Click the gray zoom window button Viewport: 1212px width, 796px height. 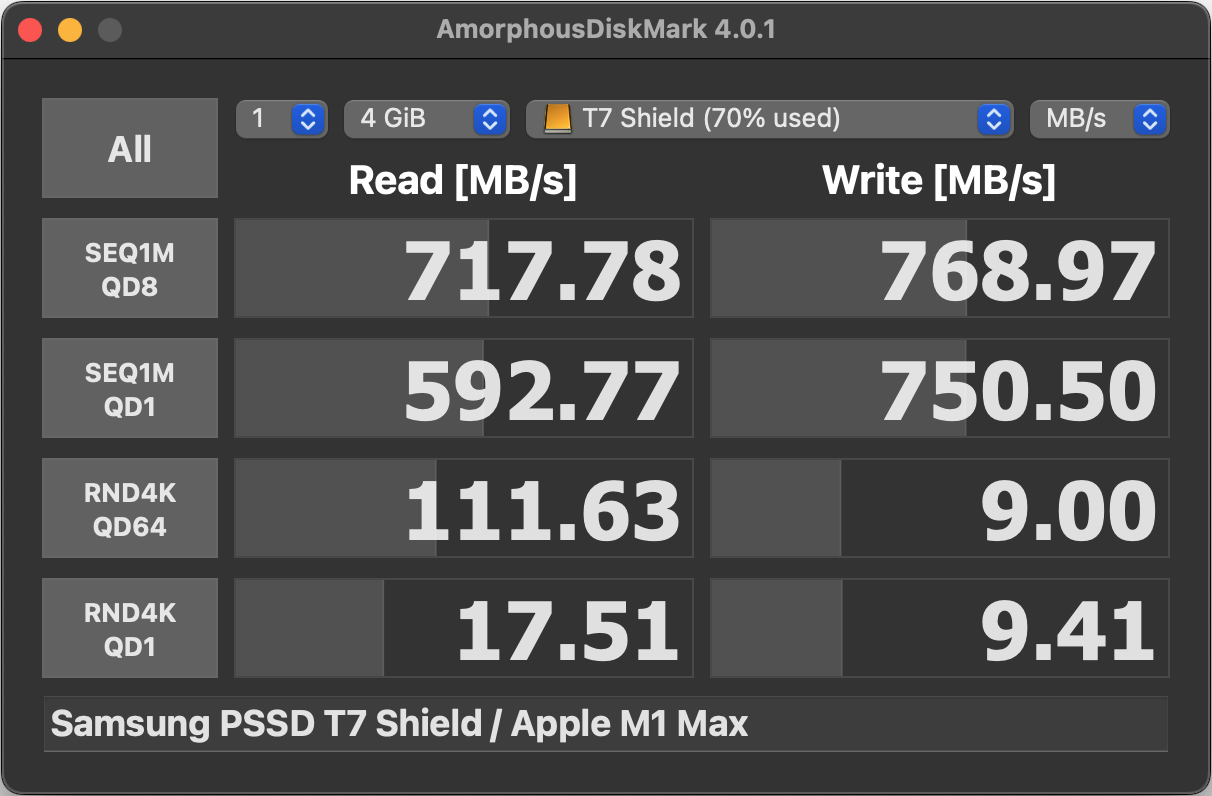pyautogui.click(x=110, y=30)
